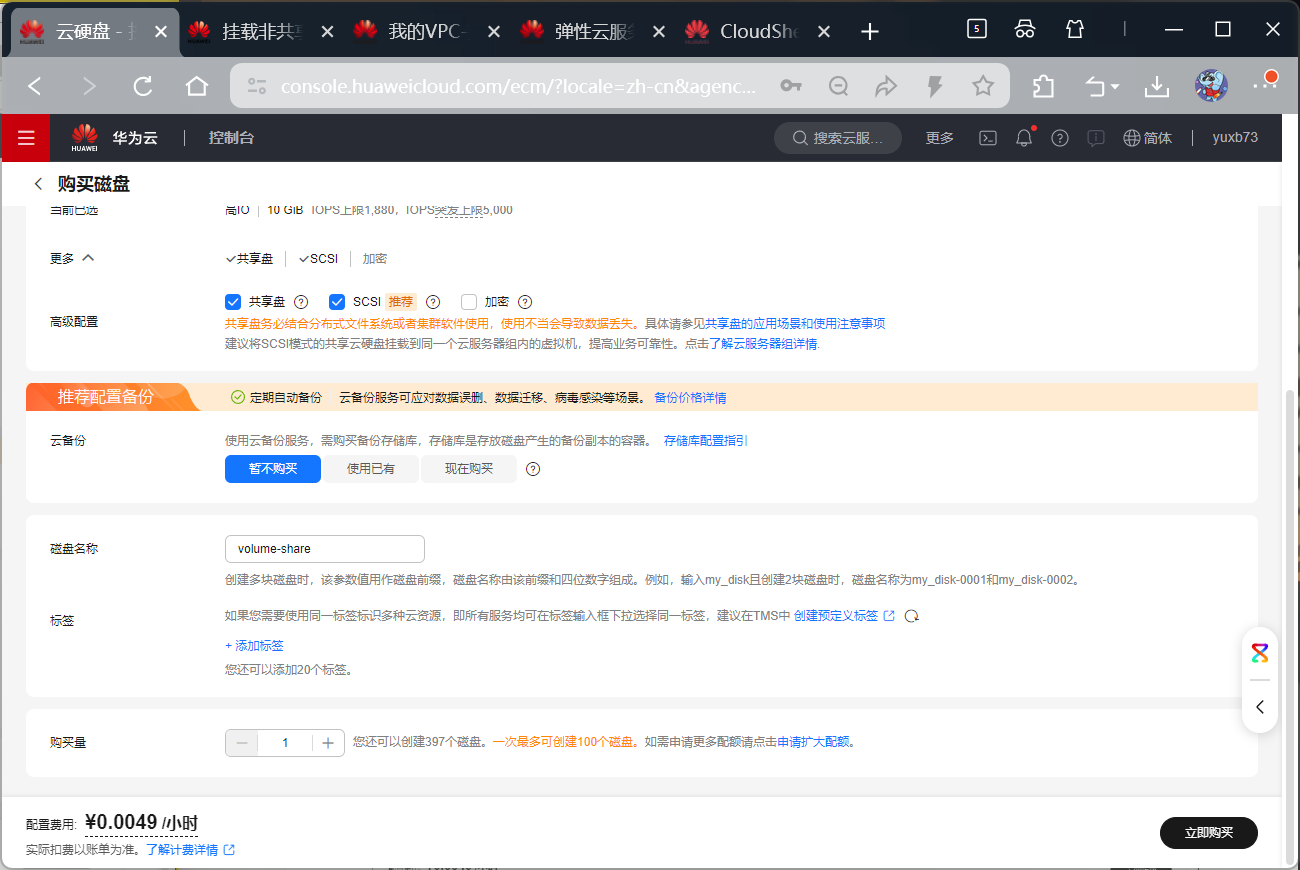Open the billing details link
The height and width of the screenshot is (870, 1300).
coord(190,850)
